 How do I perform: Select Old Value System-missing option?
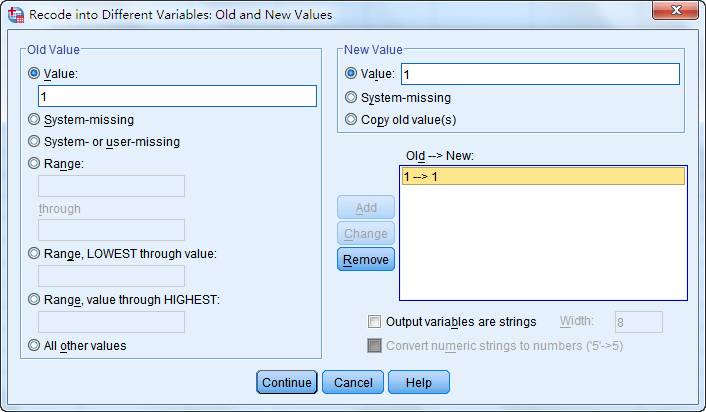click(x=34, y=119)
